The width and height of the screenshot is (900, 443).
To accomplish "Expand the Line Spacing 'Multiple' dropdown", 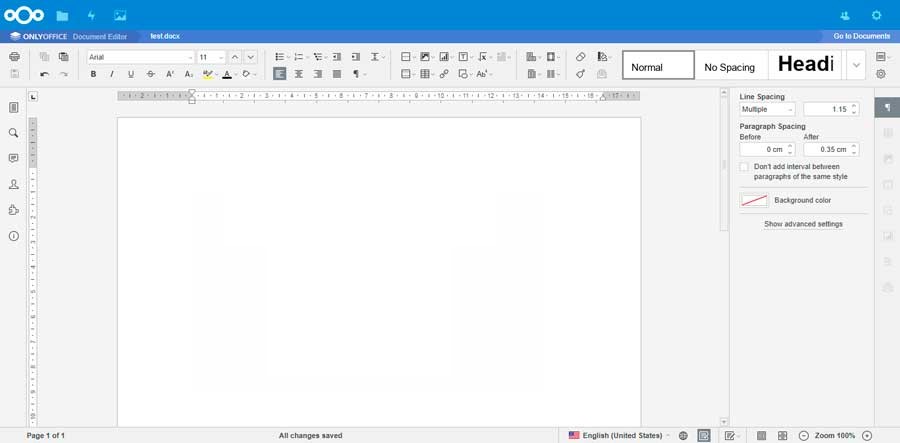I will click(x=790, y=109).
